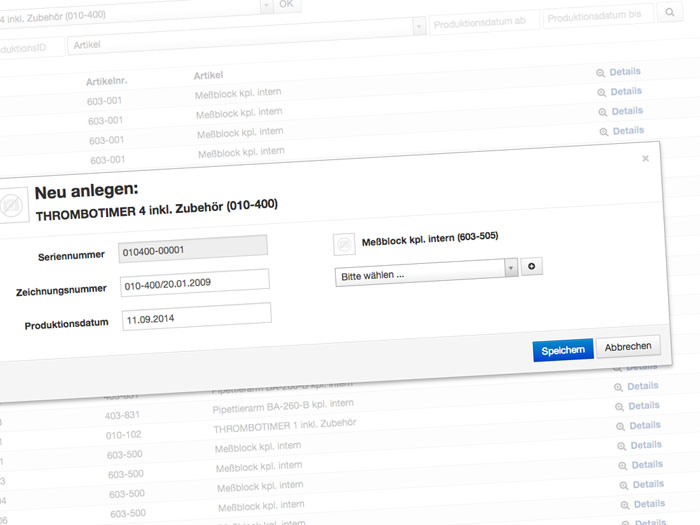
Task: Click the image placeholder beside Neu anlegen heading
Action: 11,205
